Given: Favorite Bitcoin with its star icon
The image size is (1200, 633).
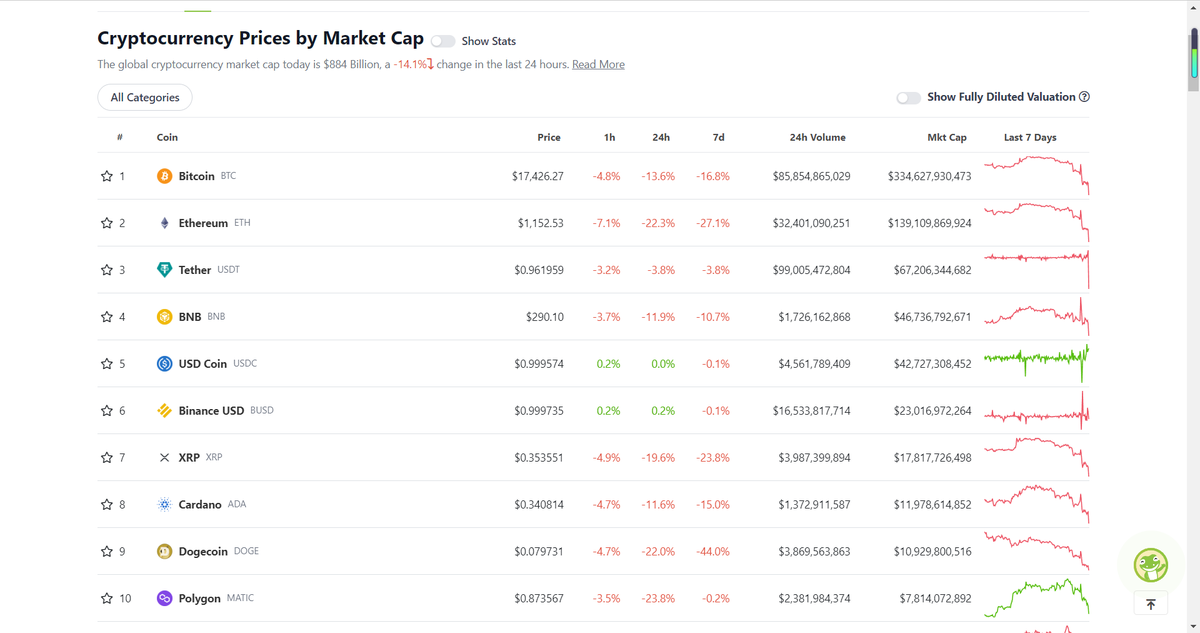Looking at the screenshot, I should point(107,176).
